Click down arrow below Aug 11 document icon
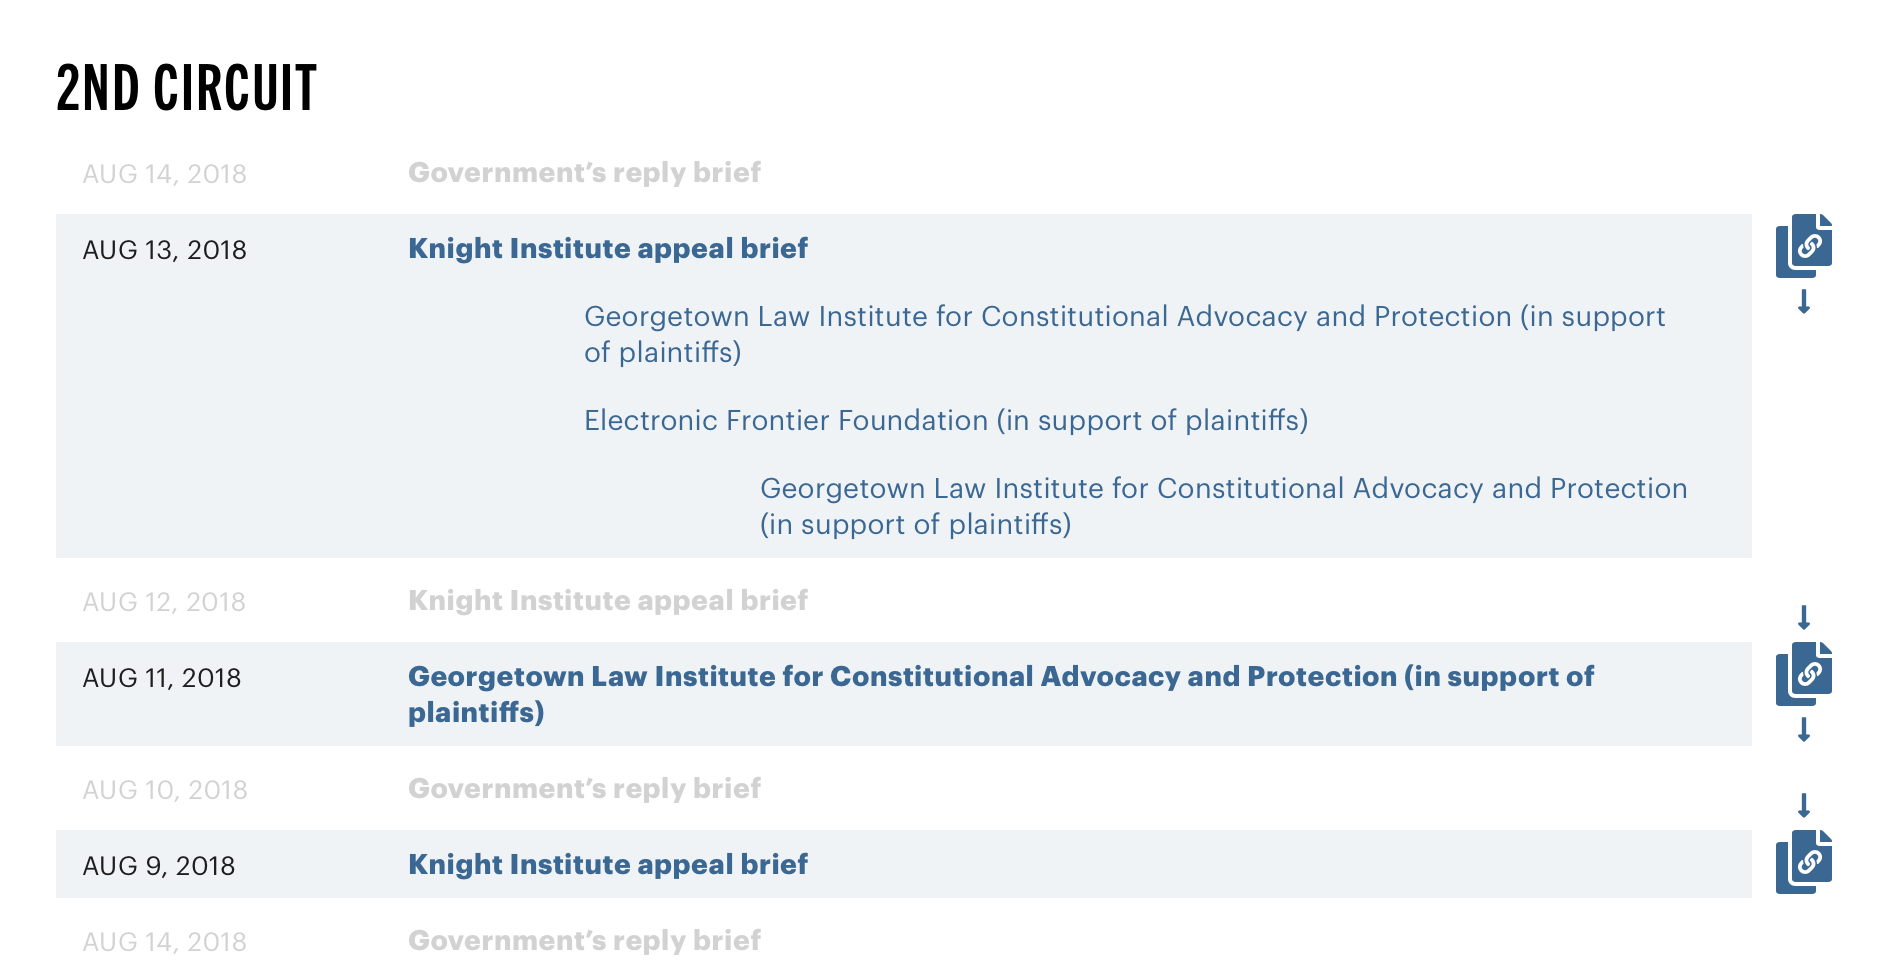 pos(1804,729)
